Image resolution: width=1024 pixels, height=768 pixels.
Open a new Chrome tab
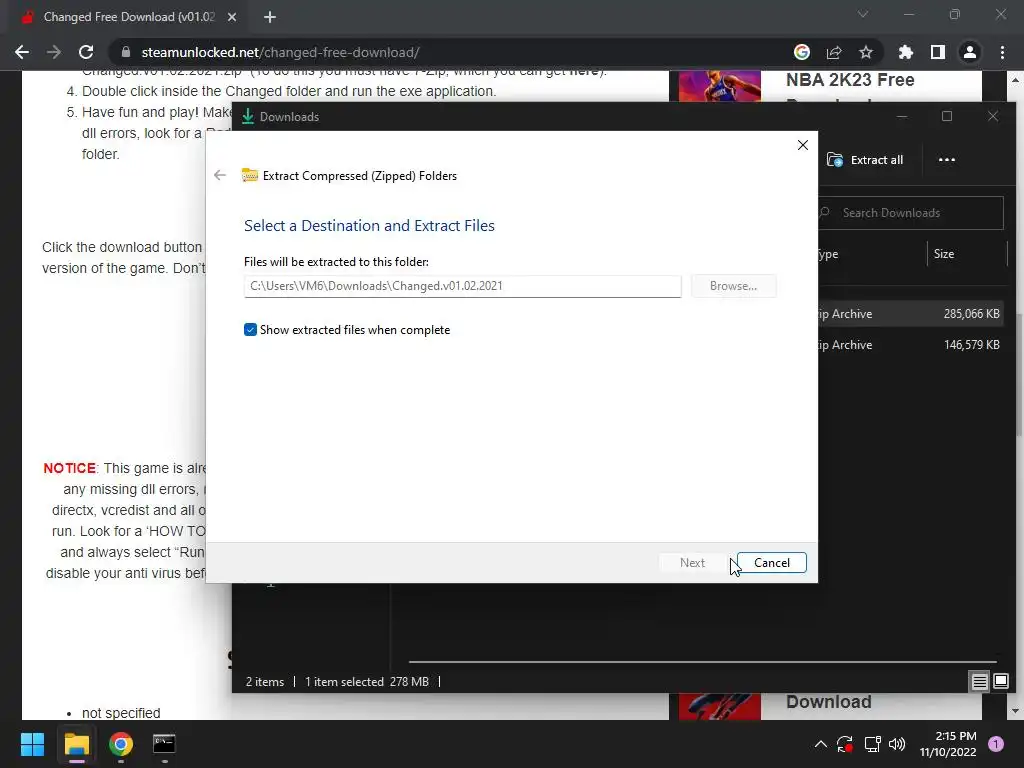[270, 17]
